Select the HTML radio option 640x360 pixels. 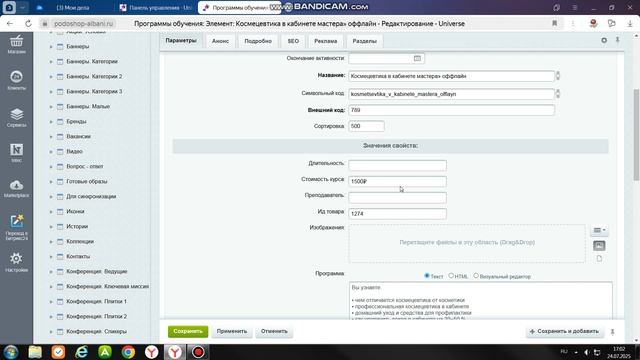[451, 276]
